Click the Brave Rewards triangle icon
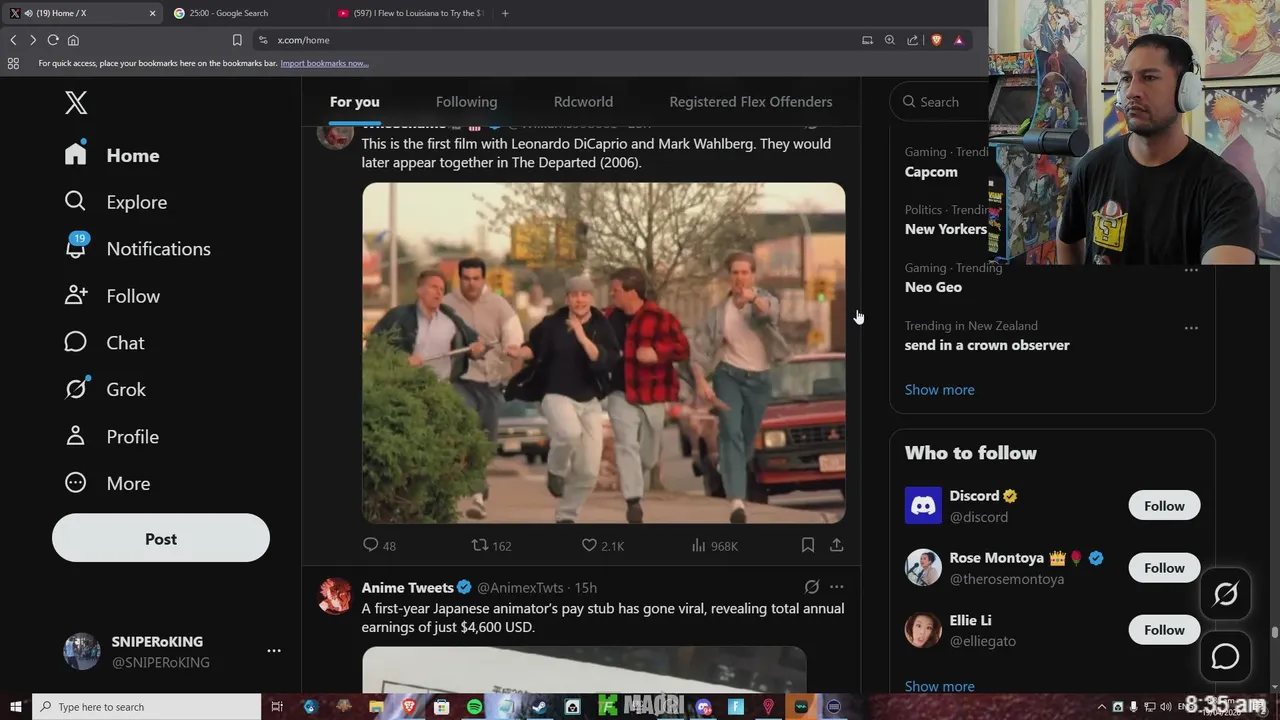 tap(958, 40)
